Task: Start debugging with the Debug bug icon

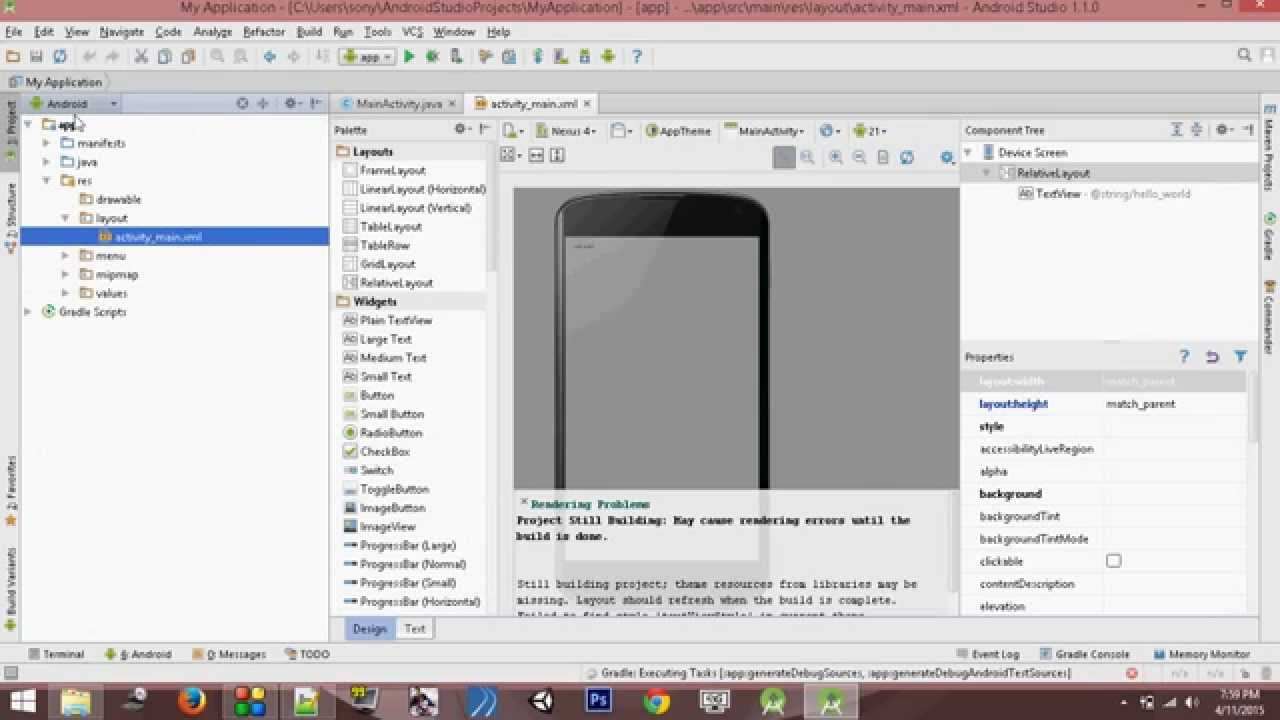Action: tap(433, 57)
